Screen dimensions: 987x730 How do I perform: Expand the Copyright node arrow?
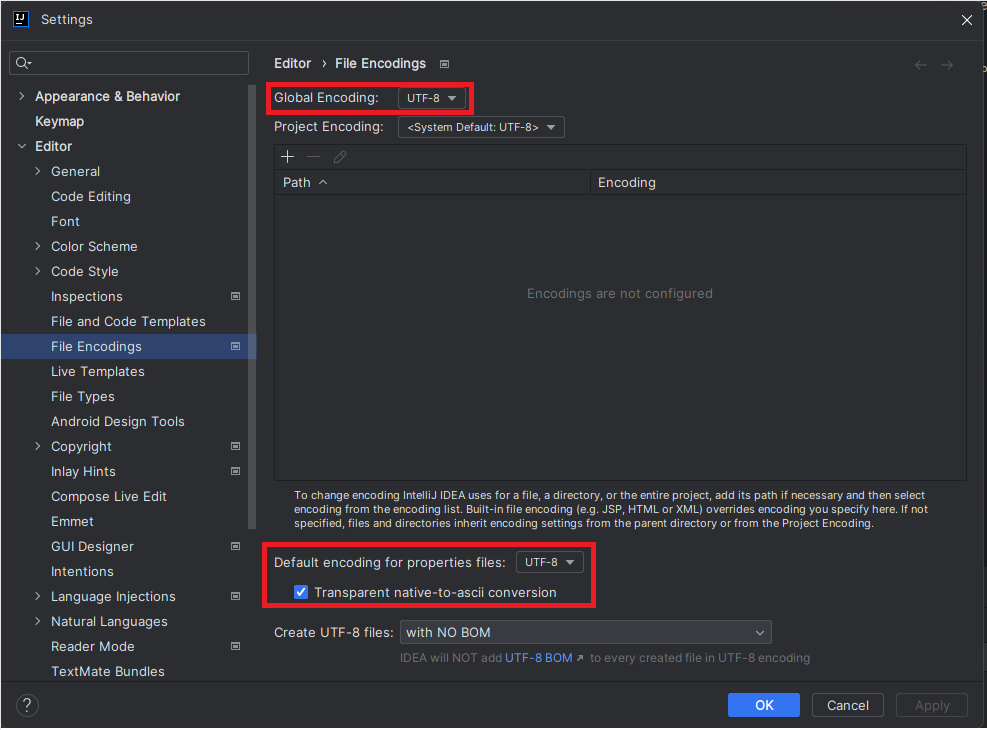(x=38, y=446)
